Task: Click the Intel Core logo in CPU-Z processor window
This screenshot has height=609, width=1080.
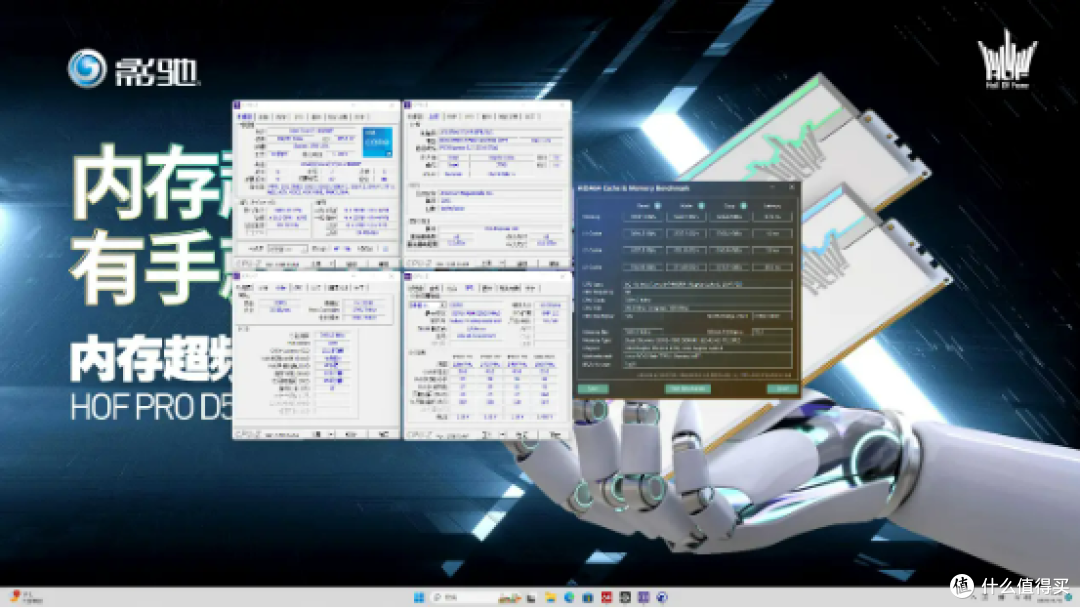Action: pyautogui.click(x=377, y=141)
